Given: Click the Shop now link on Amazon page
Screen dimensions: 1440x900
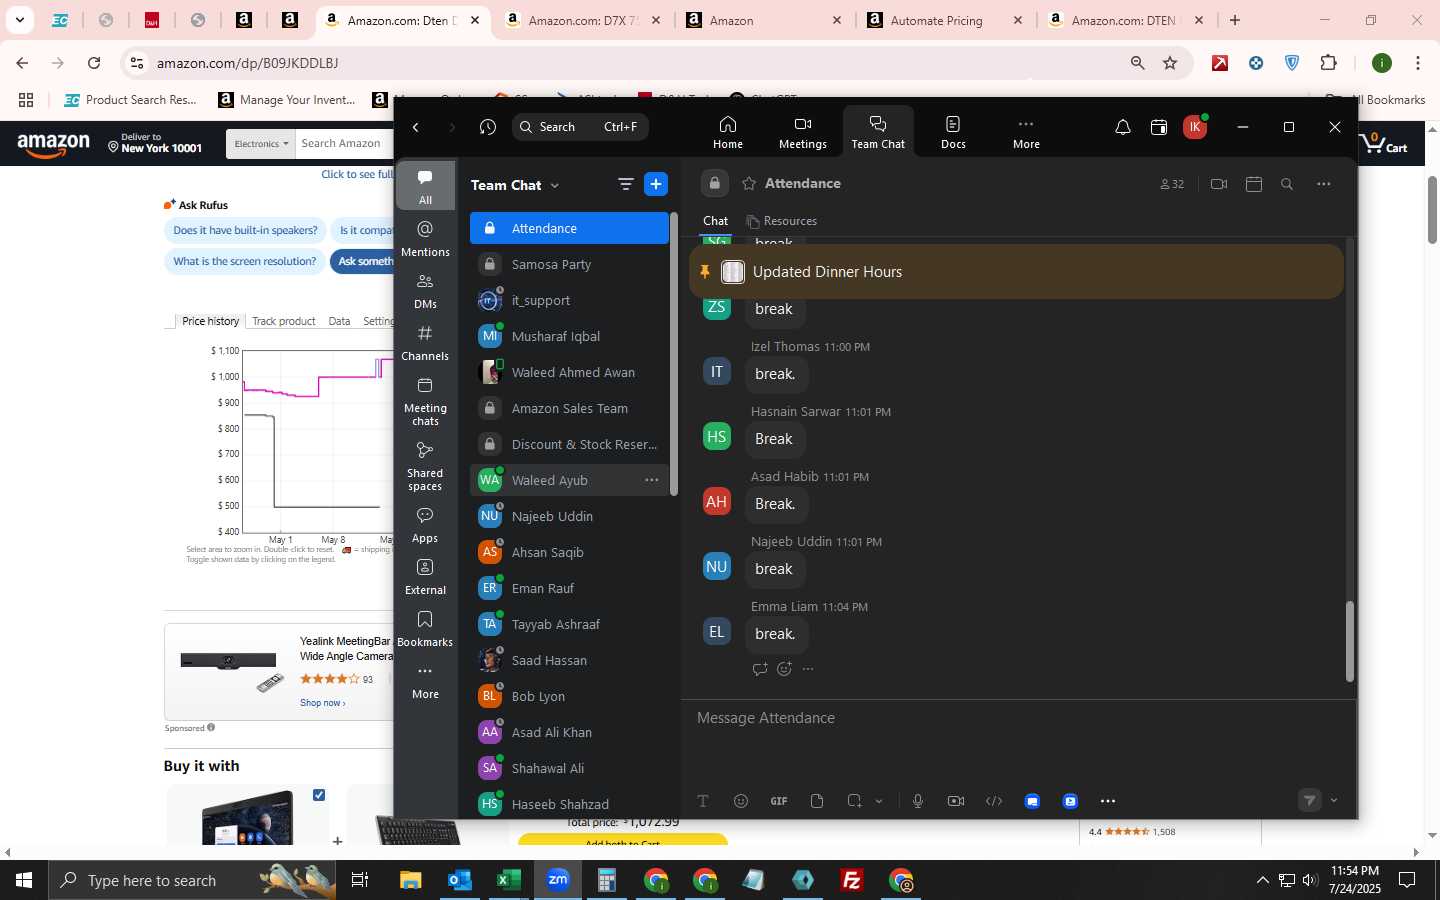Looking at the screenshot, I should (x=322, y=703).
